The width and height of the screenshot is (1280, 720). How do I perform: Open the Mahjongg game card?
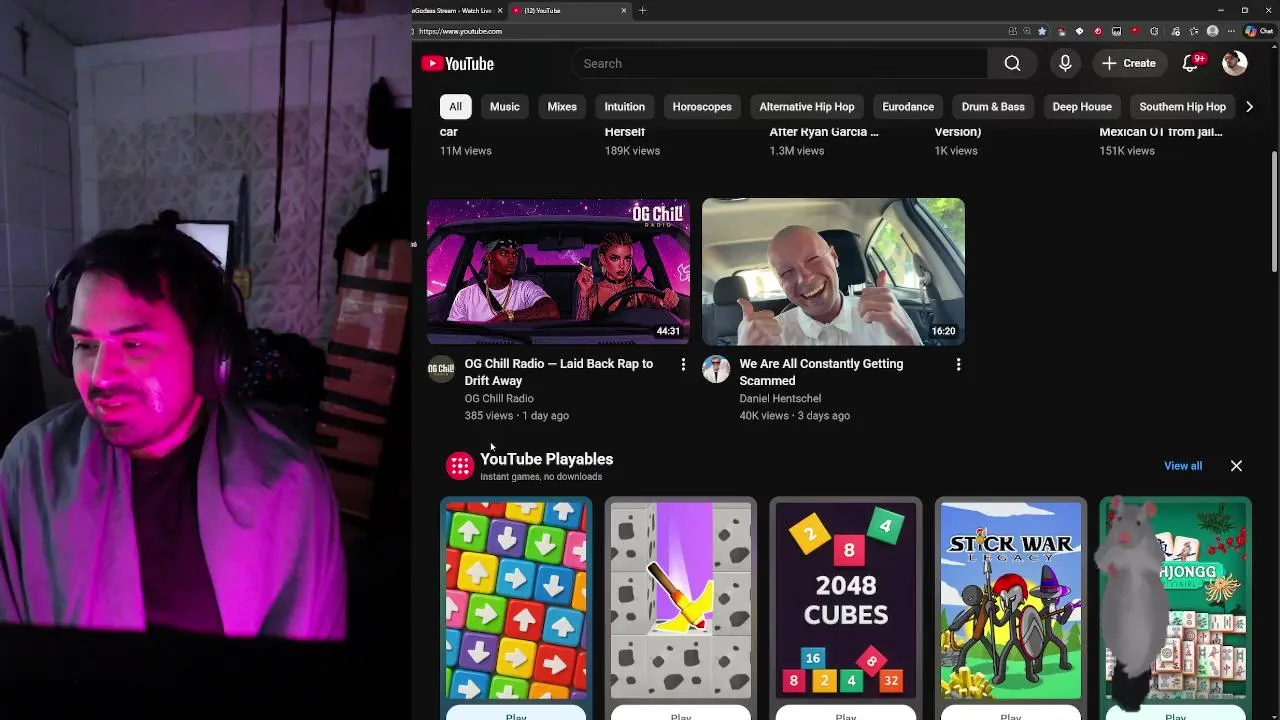pyautogui.click(x=1175, y=601)
